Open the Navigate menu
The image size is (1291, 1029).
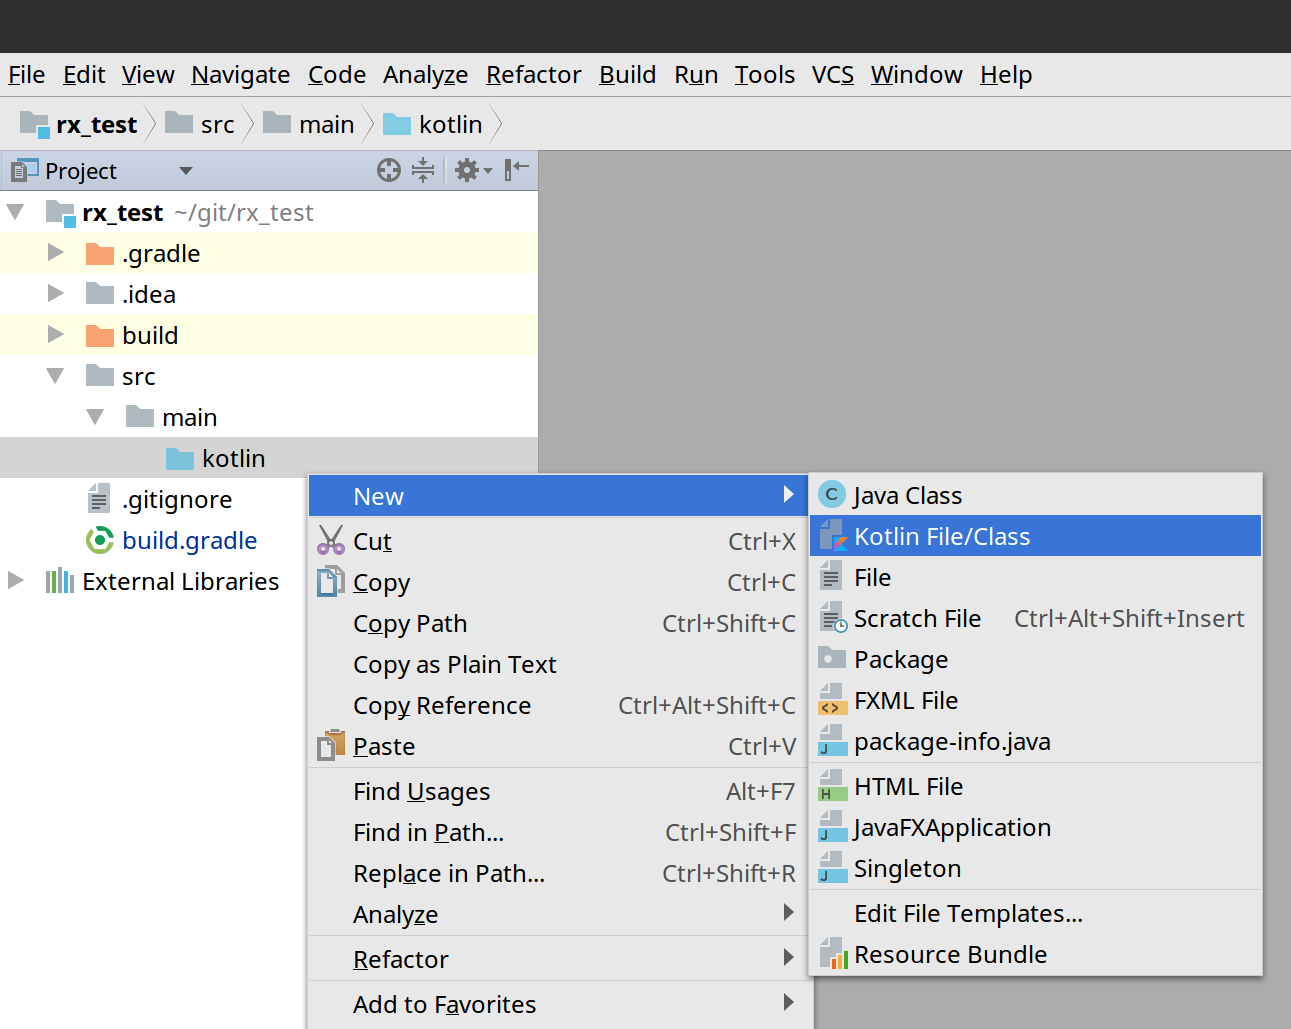pyautogui.click(x=241, y=75)
